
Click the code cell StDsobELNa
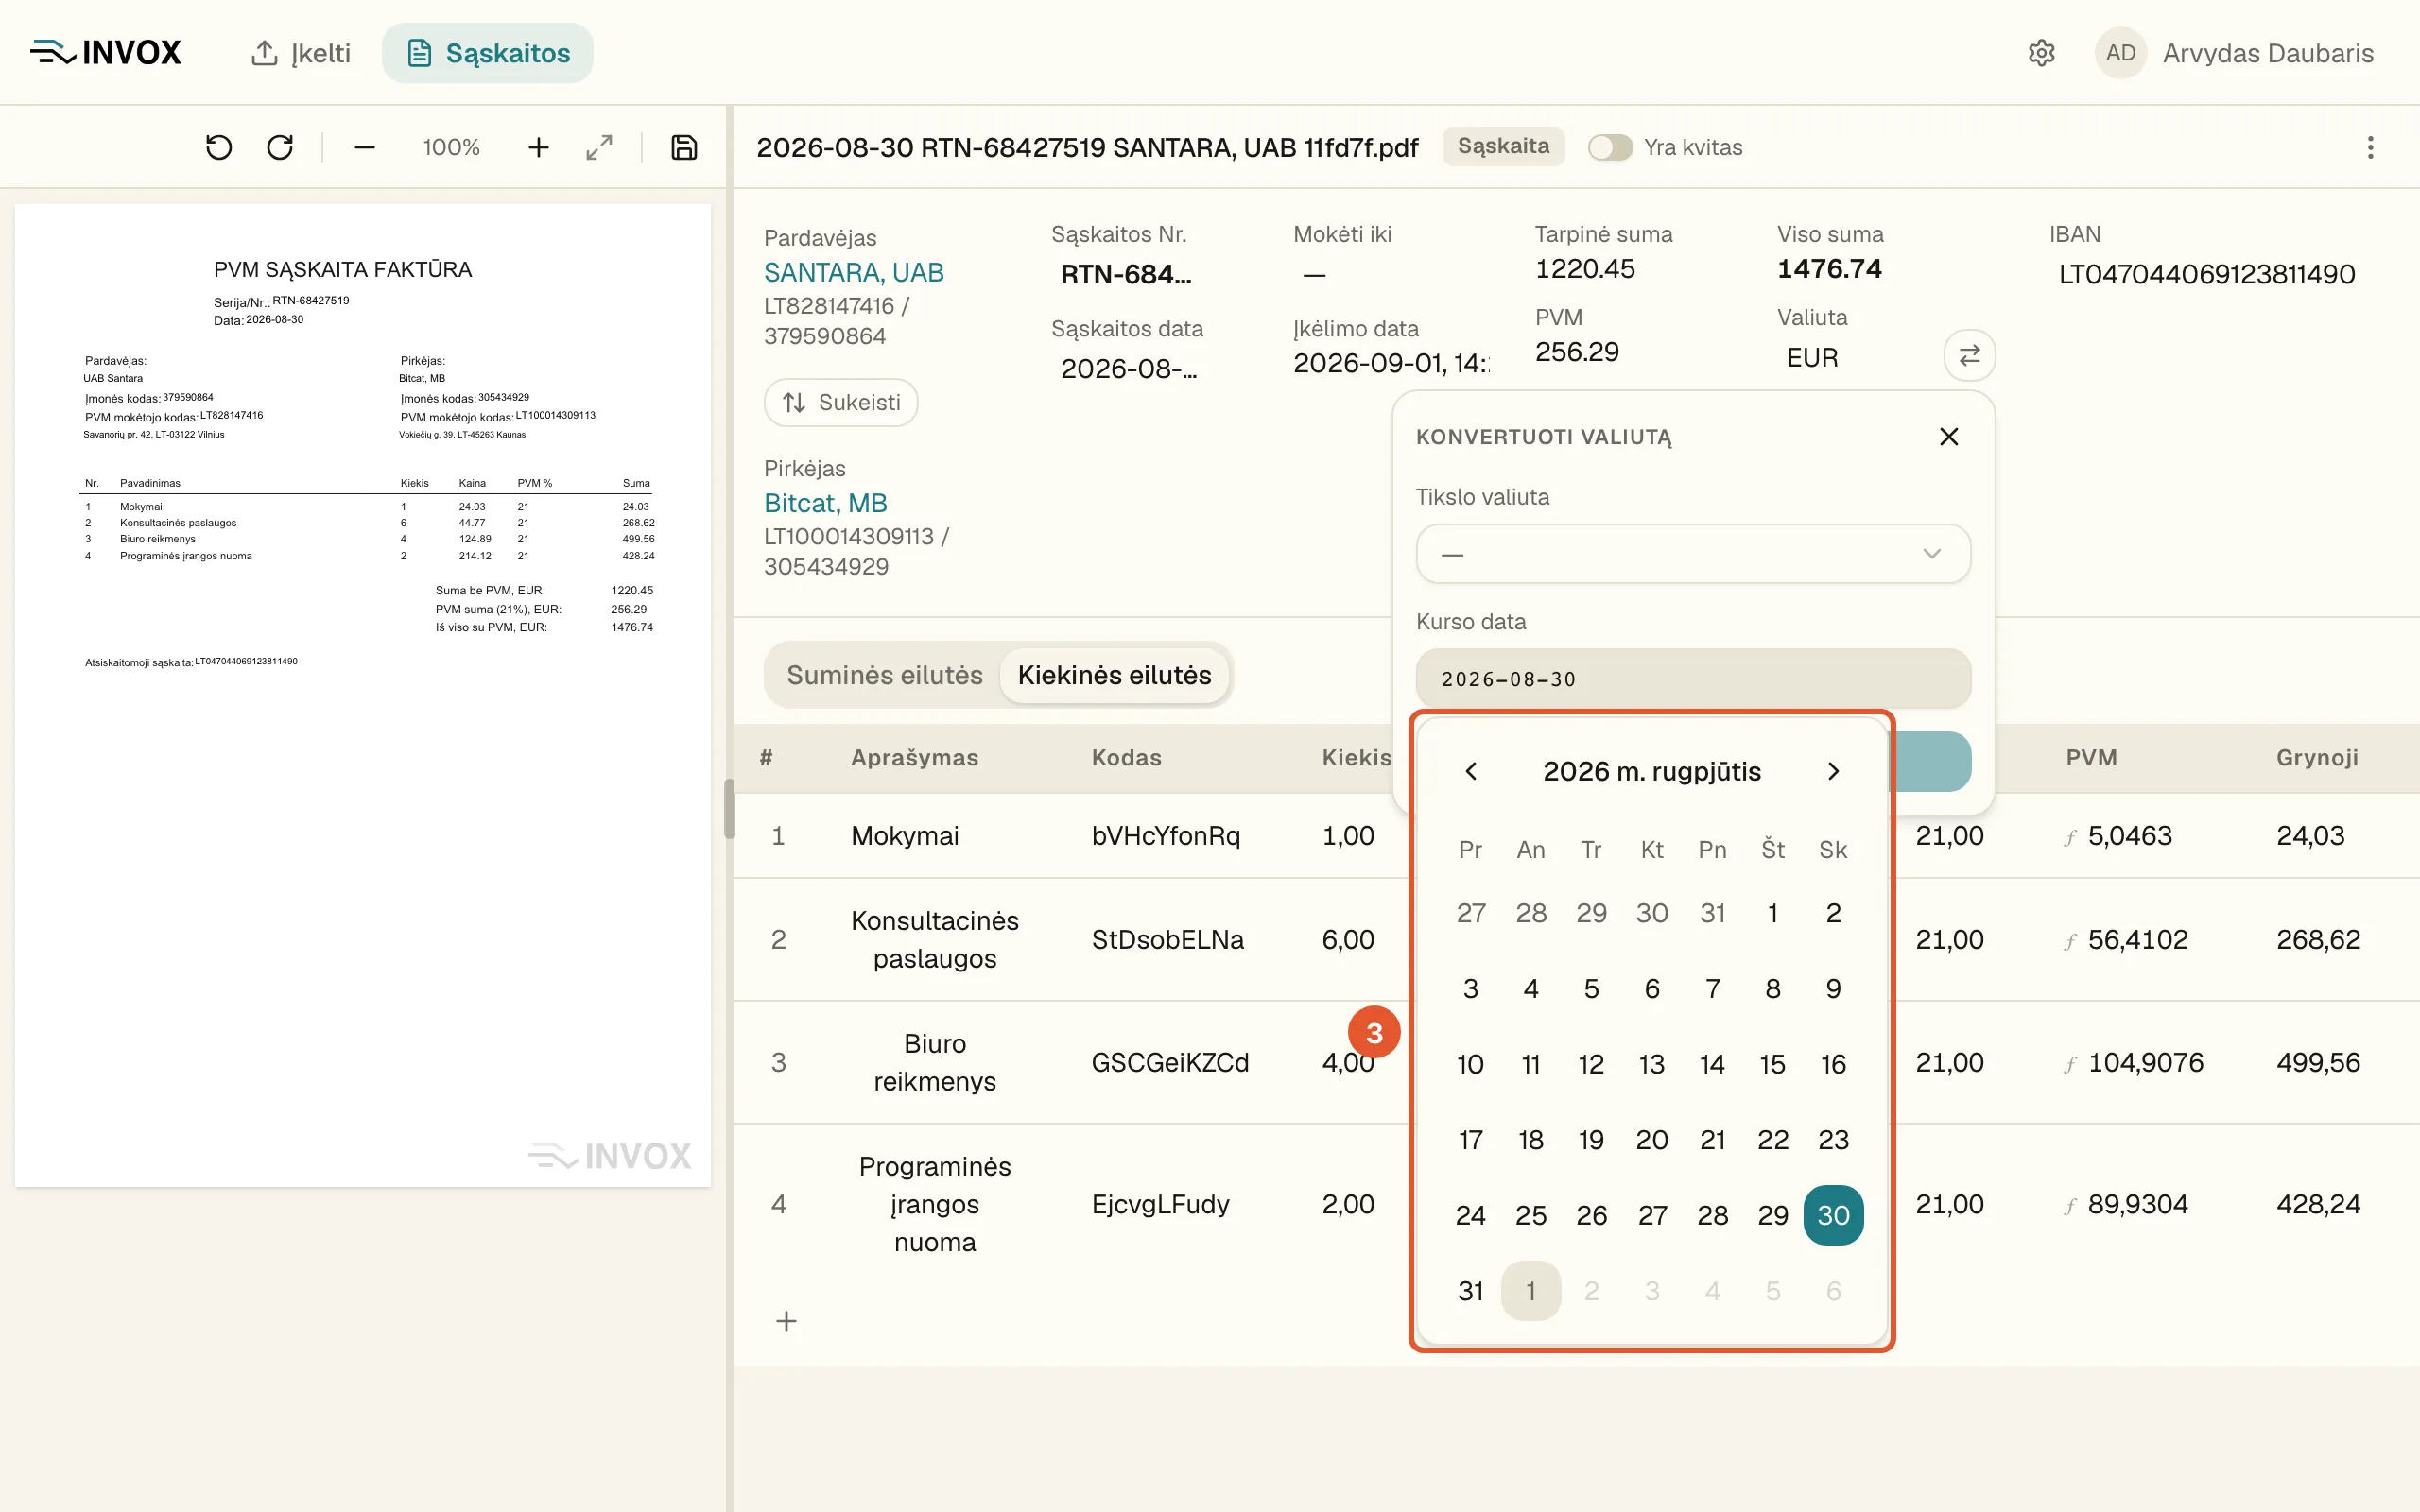point(1167,939)
